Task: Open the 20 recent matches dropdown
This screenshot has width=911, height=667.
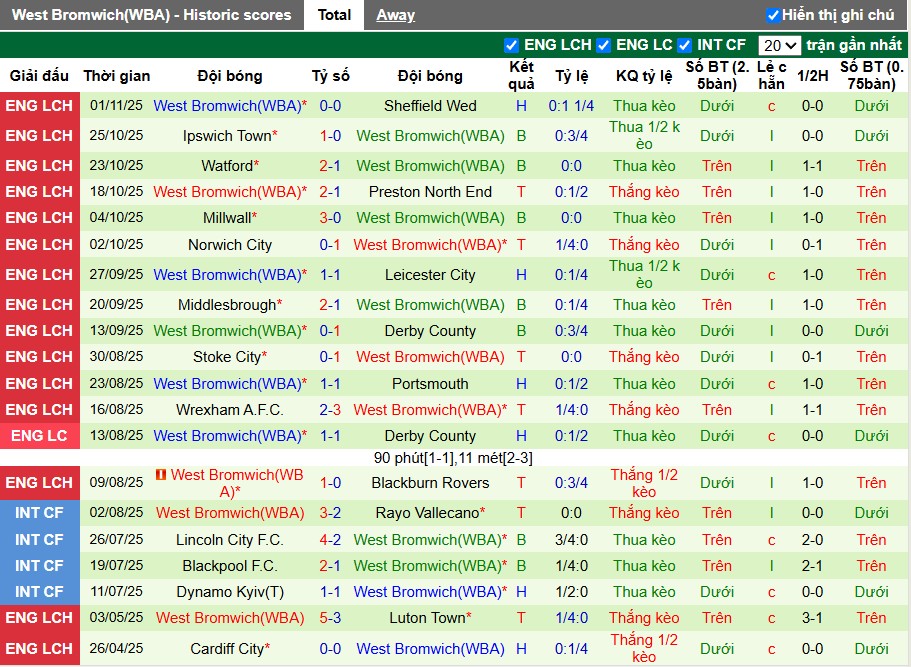Action: coord(779,45)
